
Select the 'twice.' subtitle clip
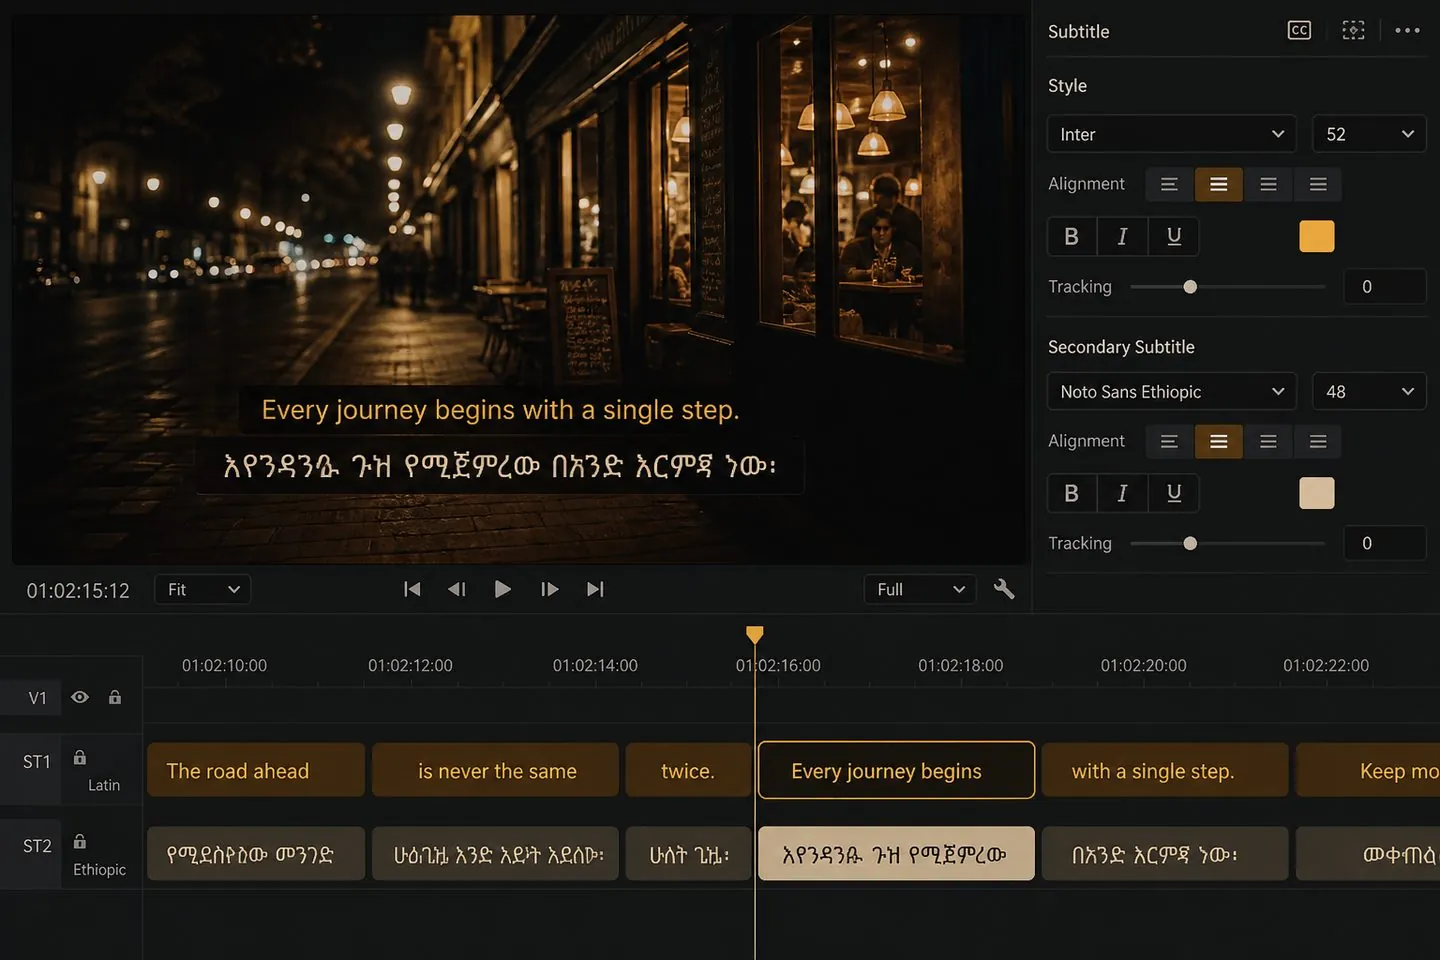(x=688, y=770)
